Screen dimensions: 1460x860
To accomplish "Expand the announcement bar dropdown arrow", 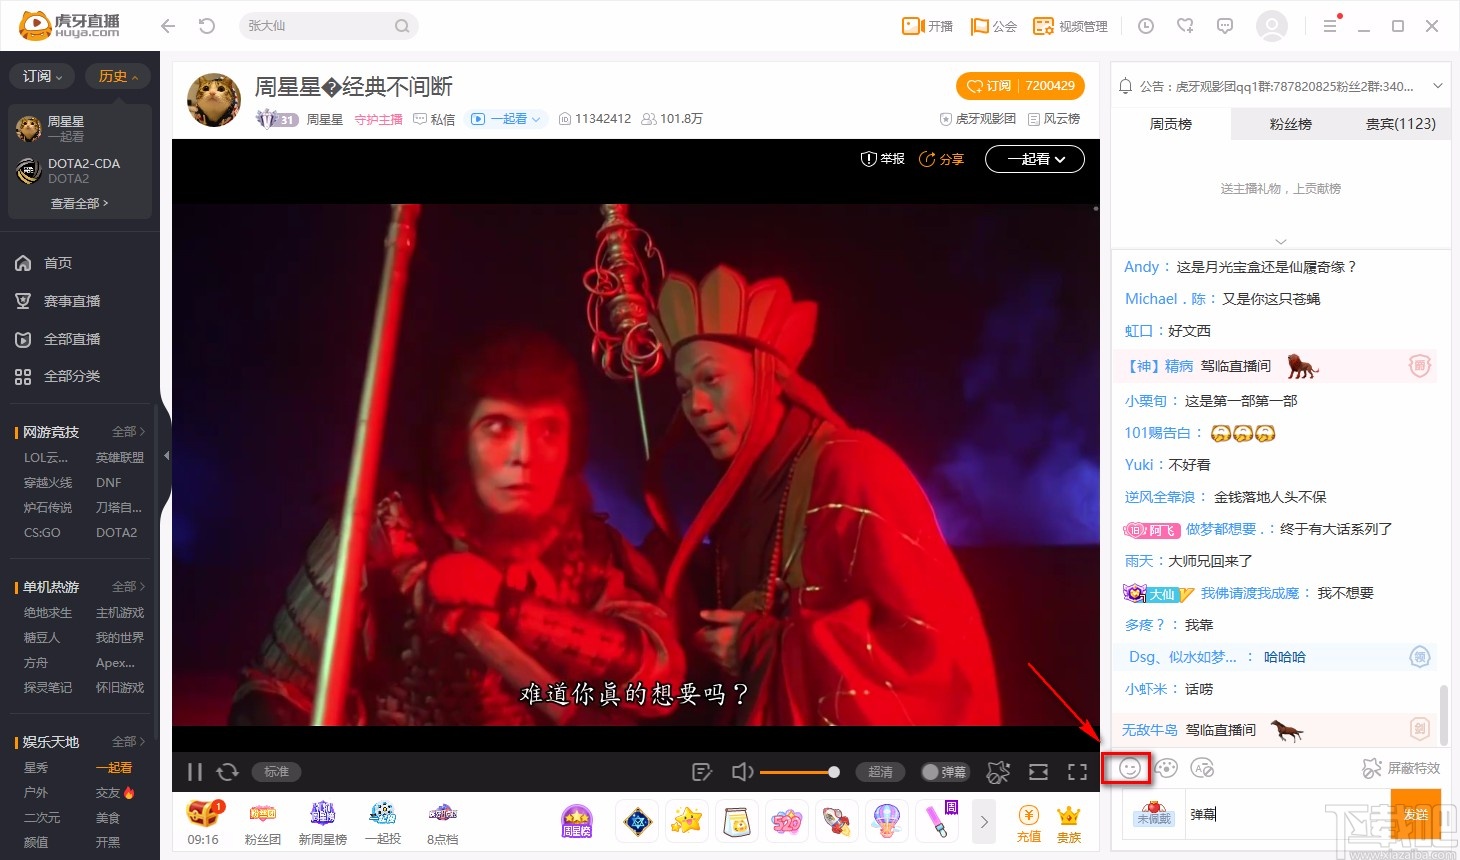I will (x=1437, y=84).
